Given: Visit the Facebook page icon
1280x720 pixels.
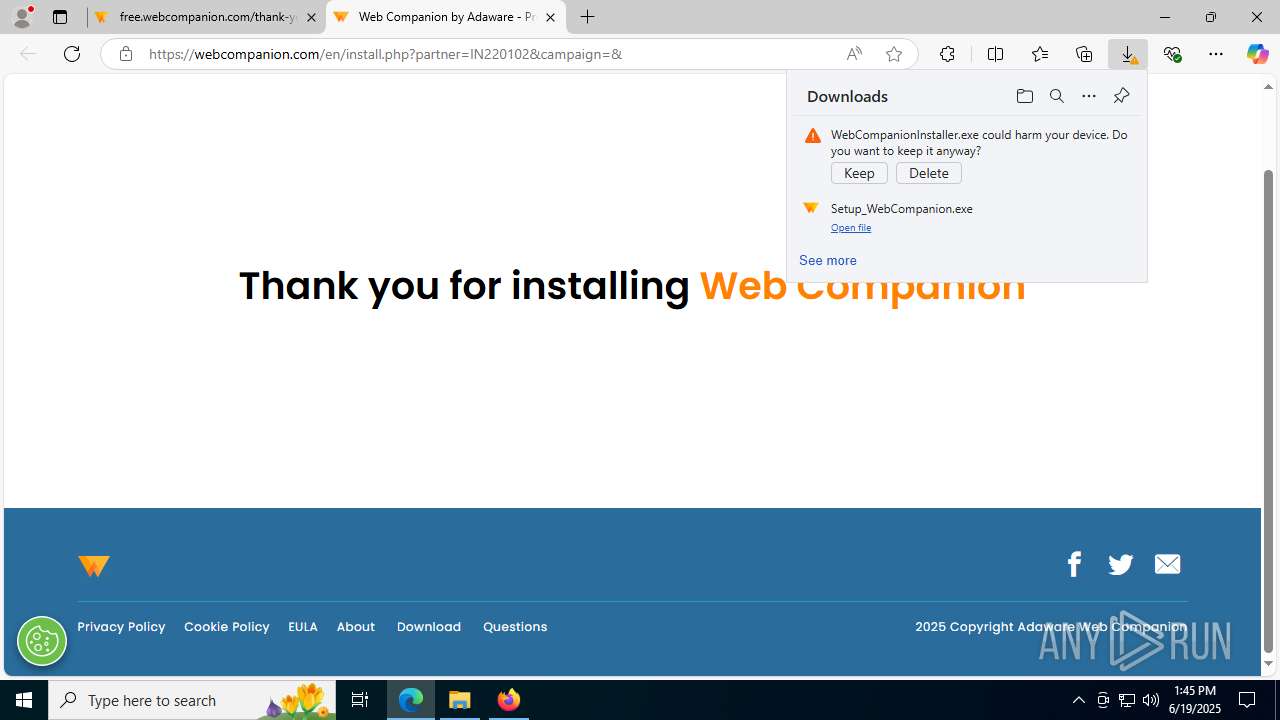Looking at the screenshot, I should click(x=1074, y=564).
